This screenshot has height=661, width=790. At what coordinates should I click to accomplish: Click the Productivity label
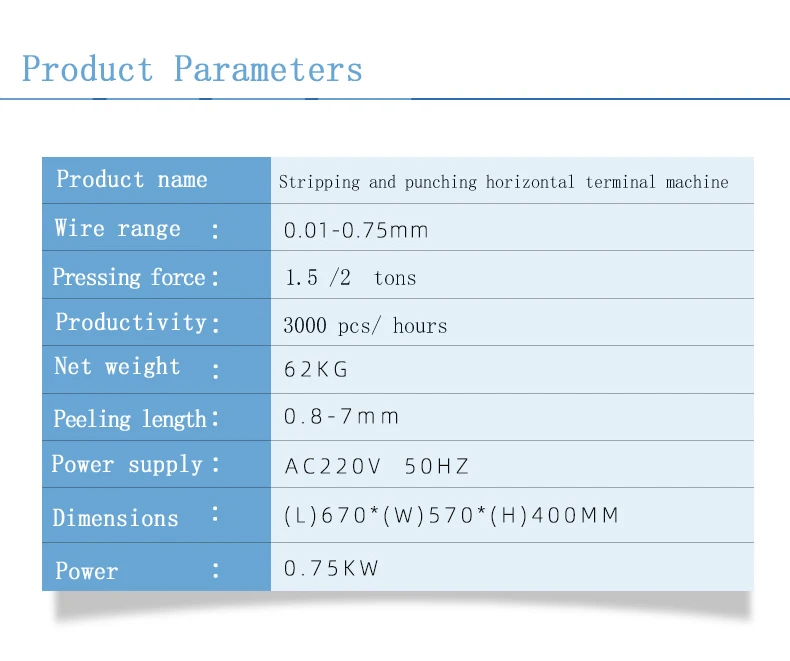131,322
